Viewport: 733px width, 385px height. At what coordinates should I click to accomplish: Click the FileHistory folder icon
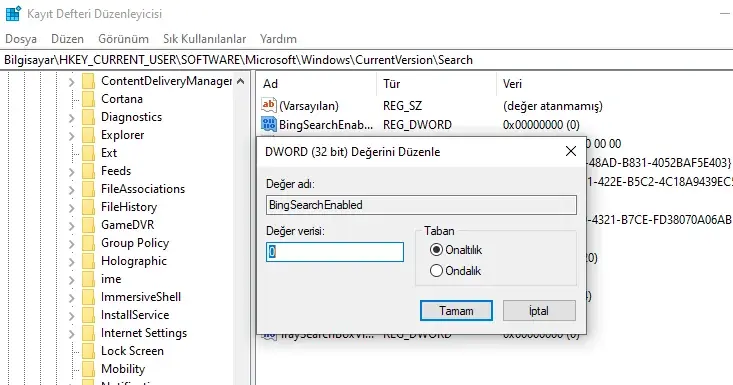[x=88, y=207]
